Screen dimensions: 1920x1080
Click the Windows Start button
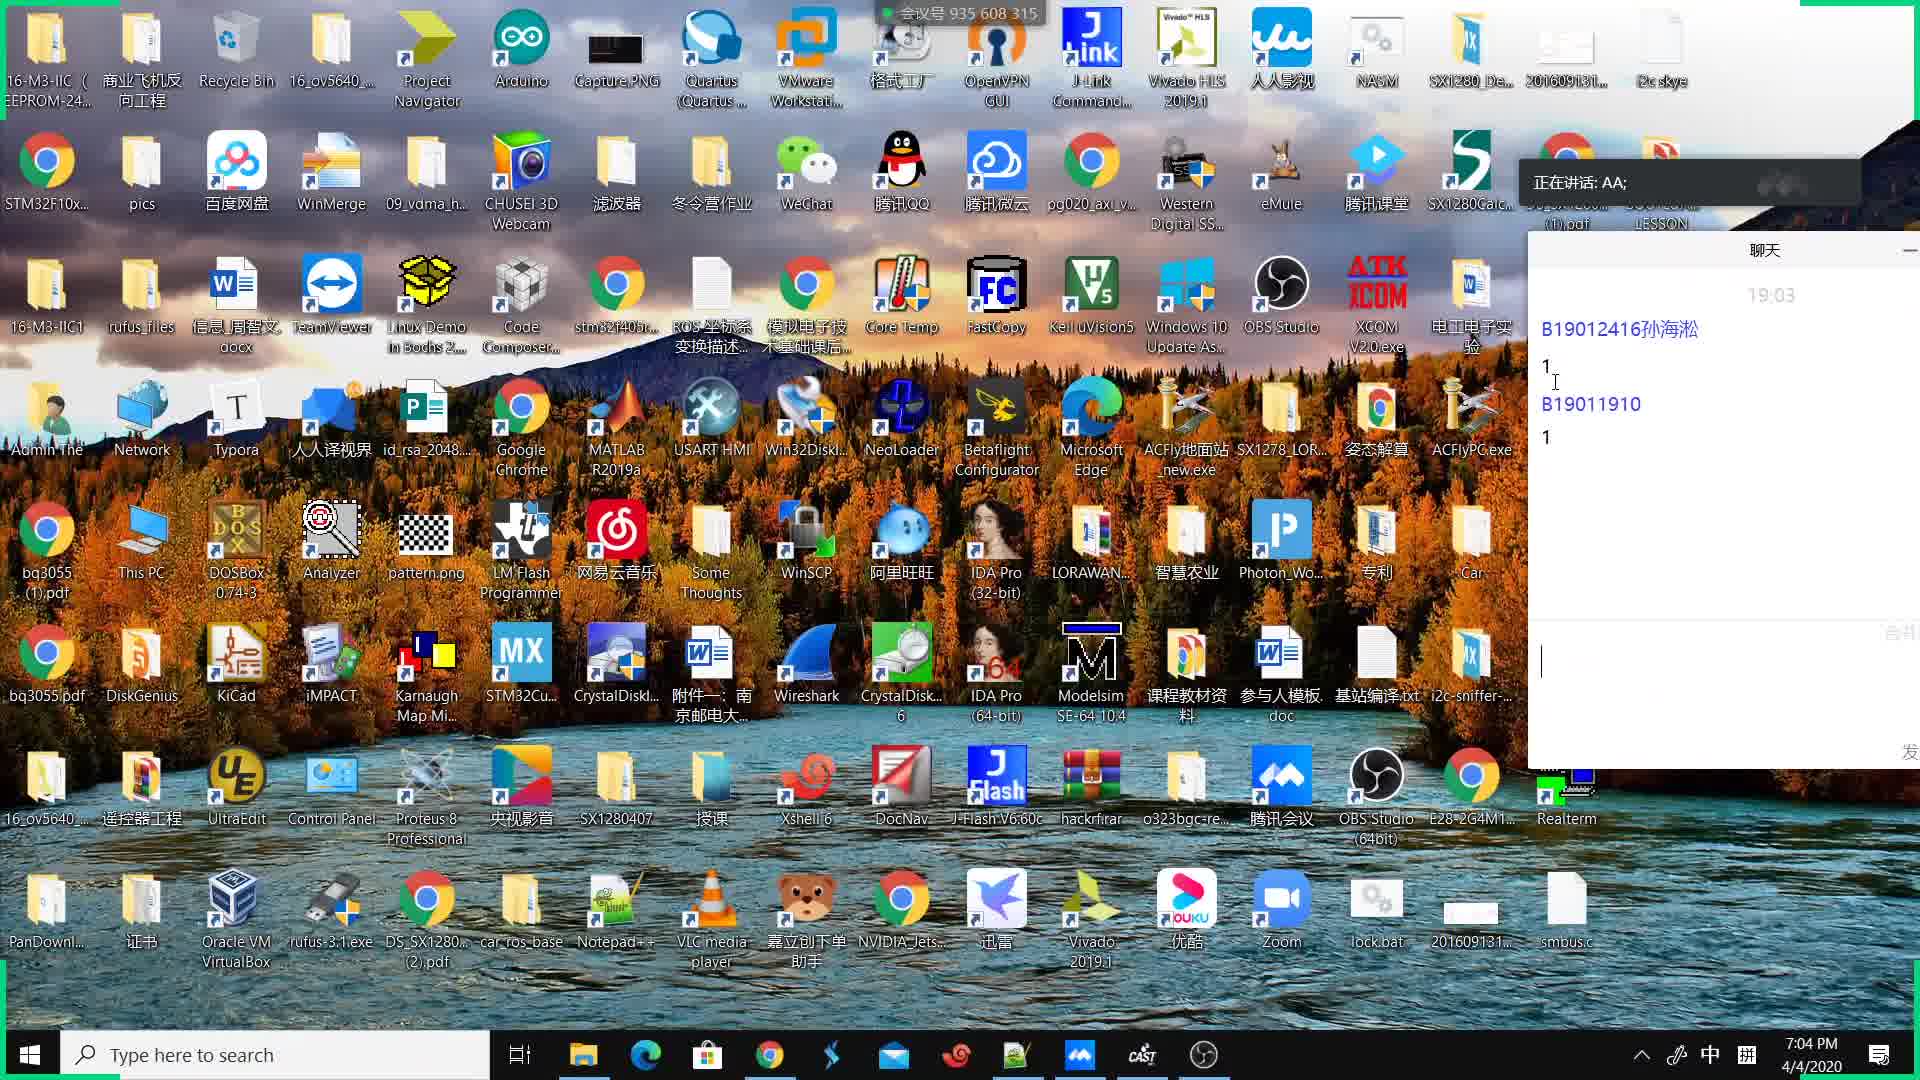point(30,1055)
